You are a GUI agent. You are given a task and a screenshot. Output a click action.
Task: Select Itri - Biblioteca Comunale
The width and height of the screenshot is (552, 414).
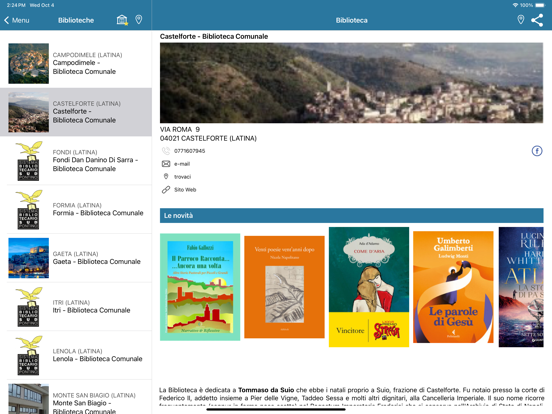[x=76, y=306]
